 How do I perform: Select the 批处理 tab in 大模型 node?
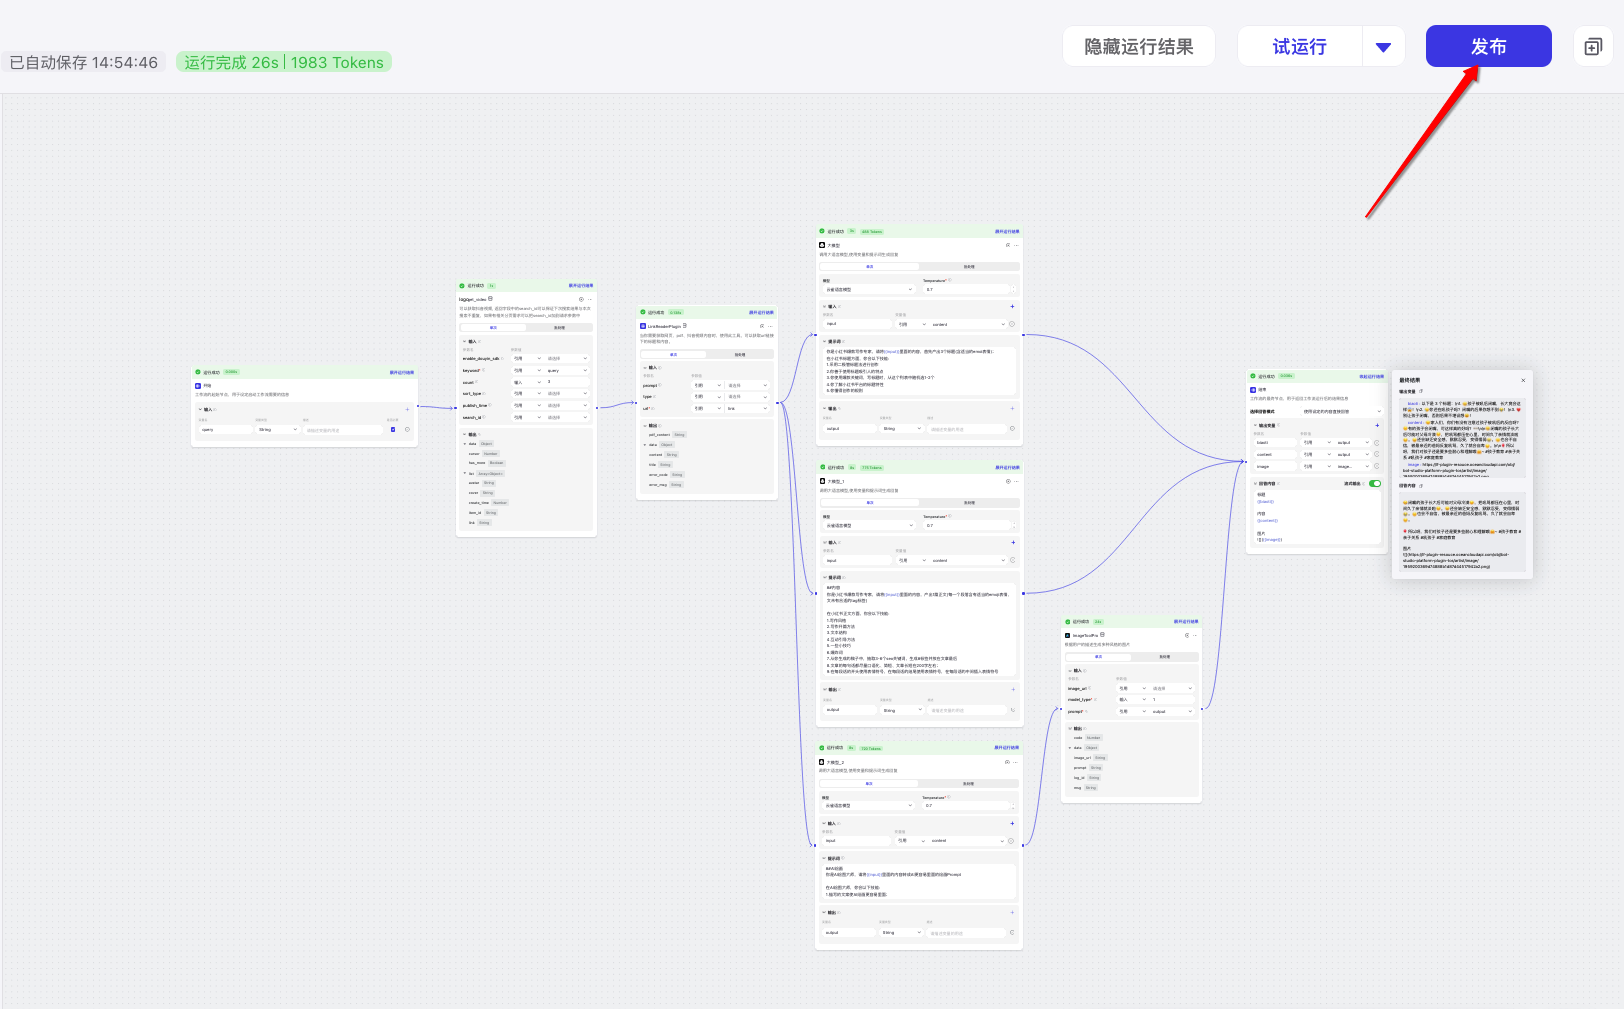point(969,267)
